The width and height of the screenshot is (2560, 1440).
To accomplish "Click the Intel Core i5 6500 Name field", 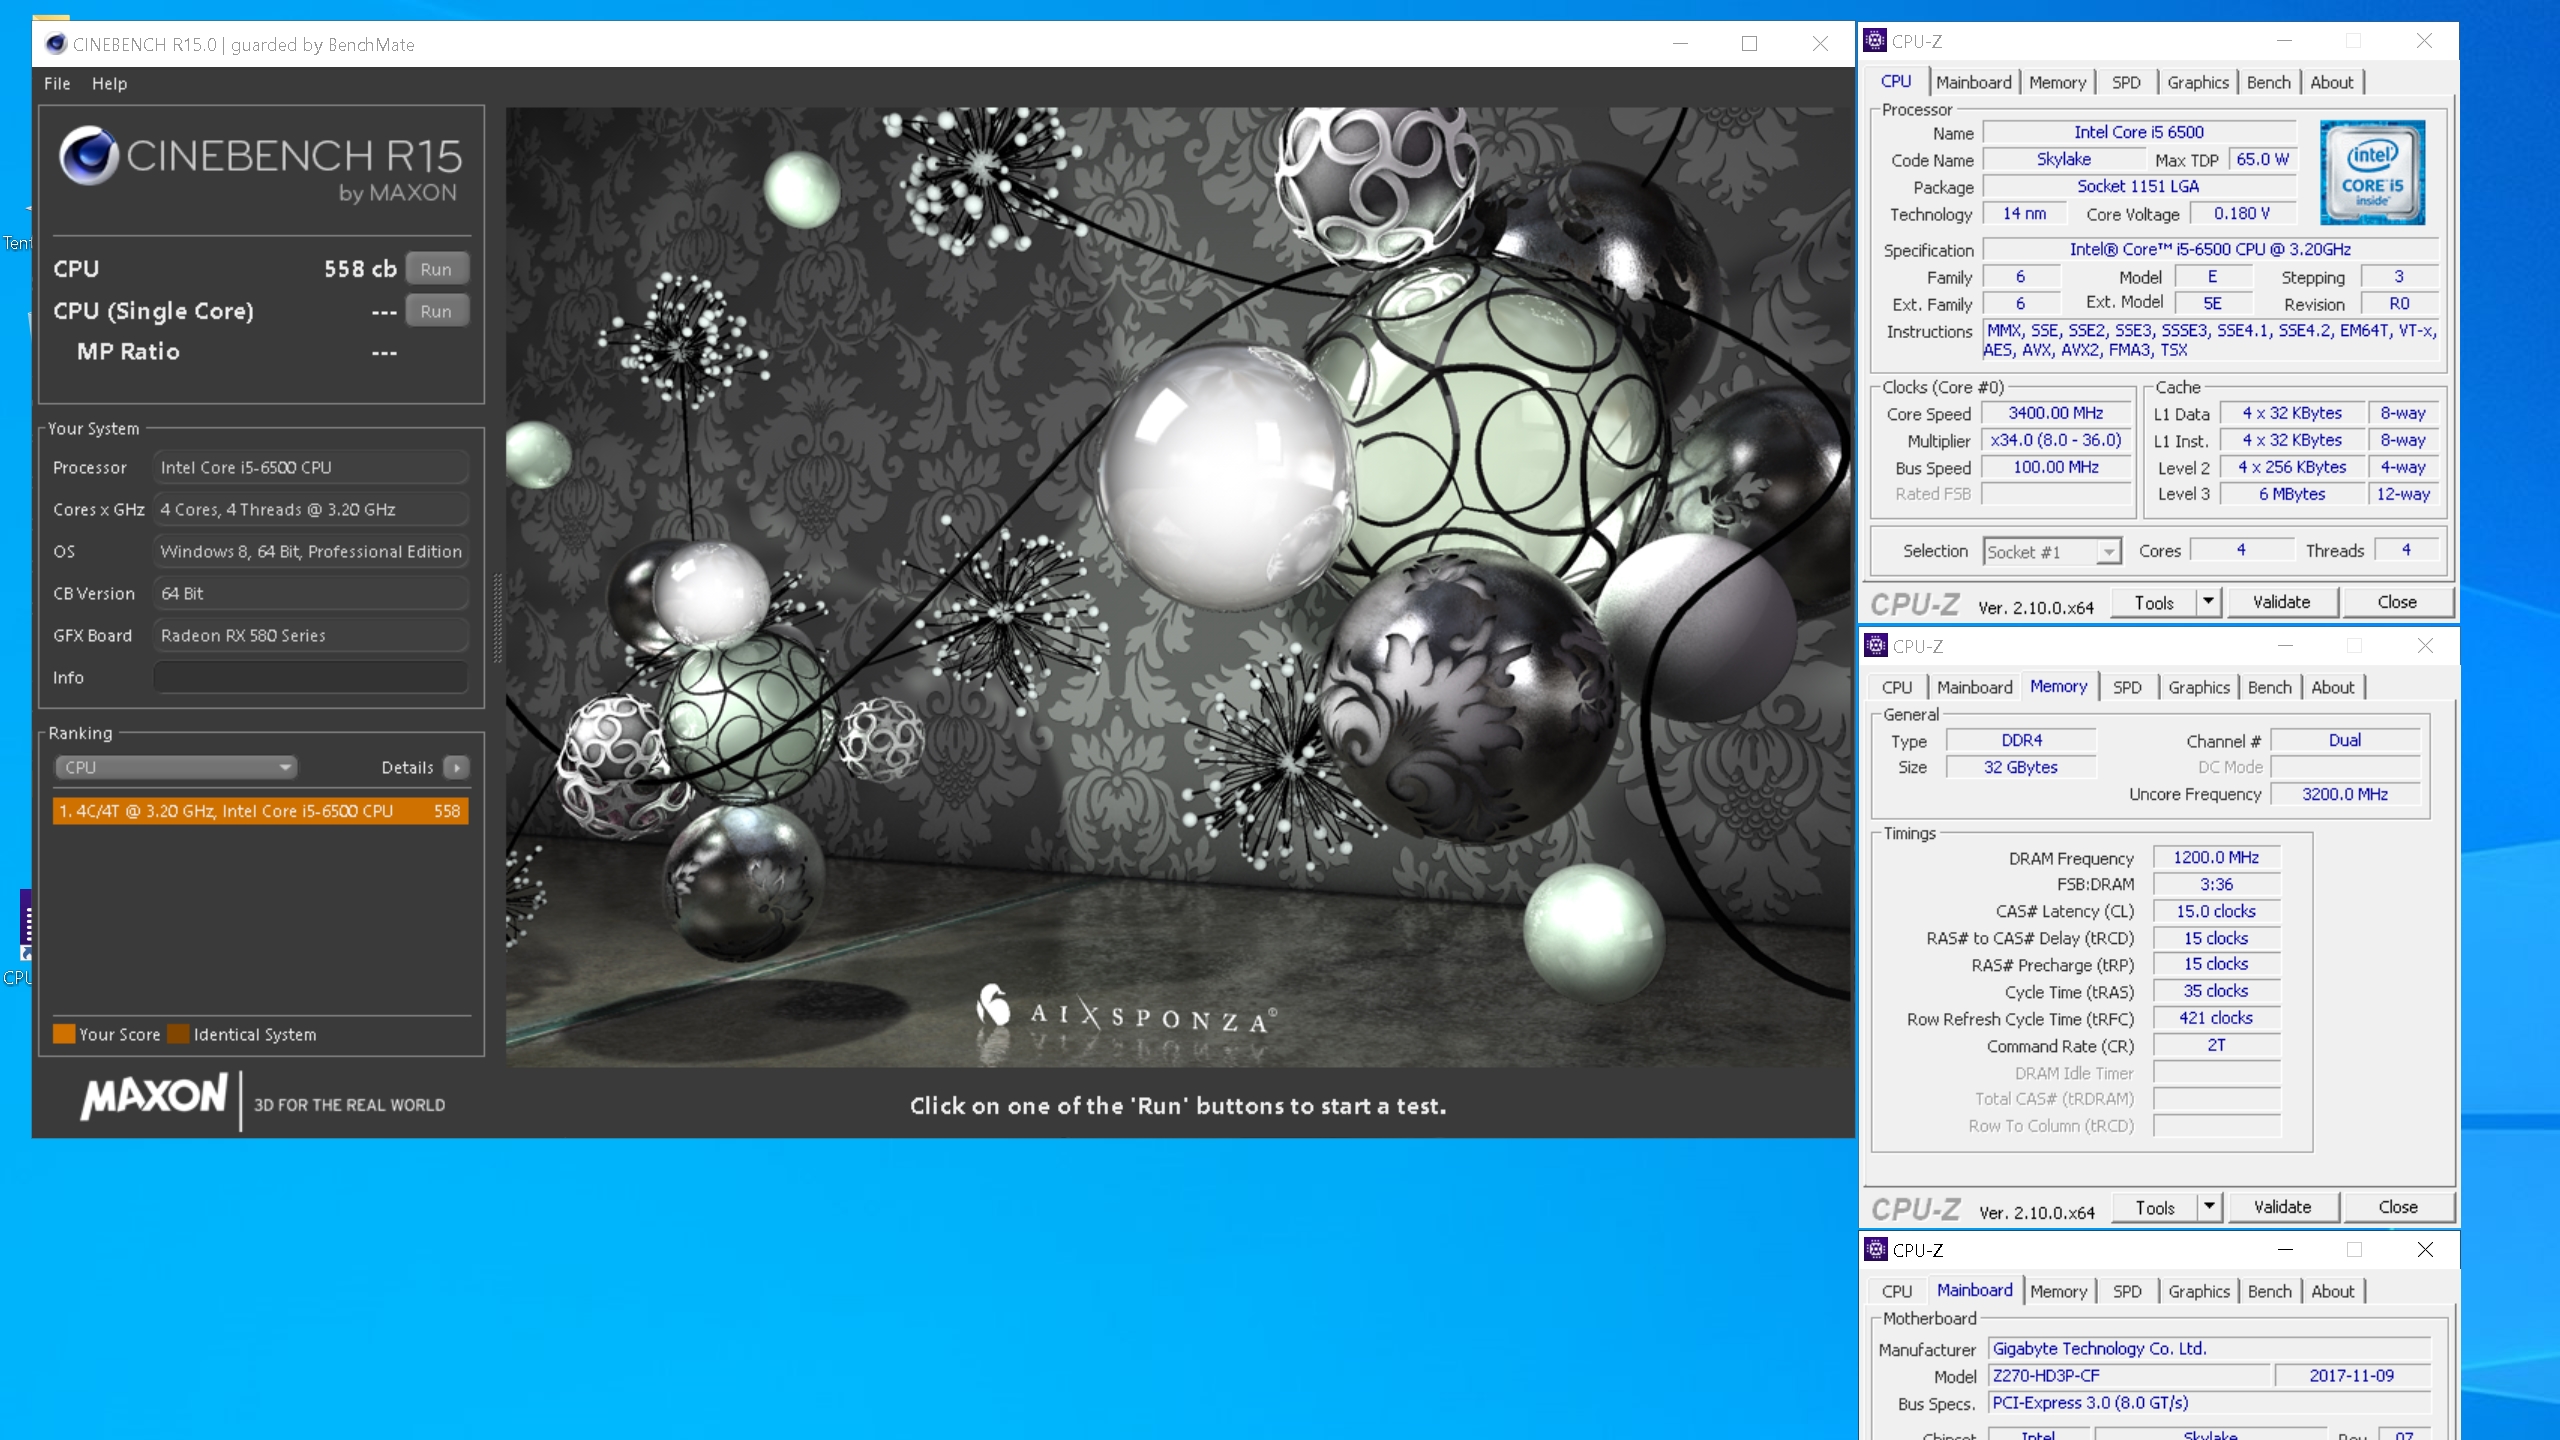I will click(x=2139, y=132).
